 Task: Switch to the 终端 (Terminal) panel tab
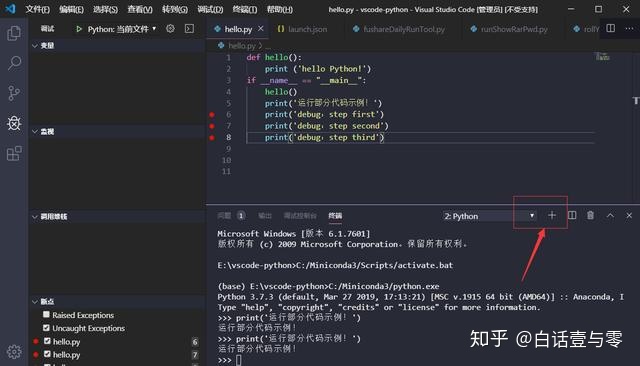click(335, 215)
